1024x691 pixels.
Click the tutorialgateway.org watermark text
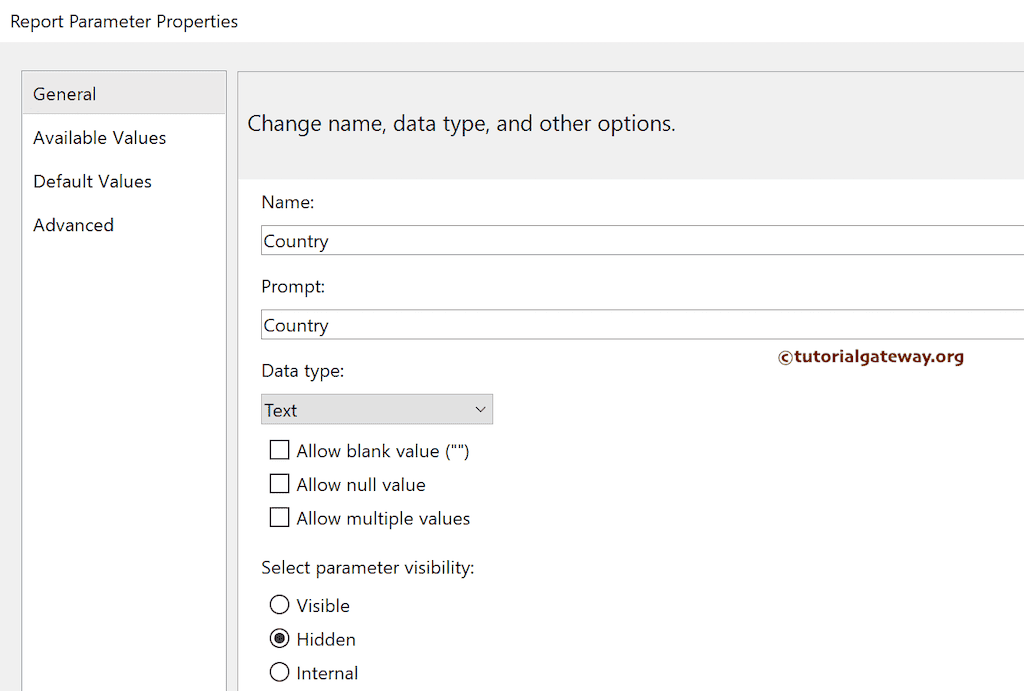pyautogui.click(x=871, y=356)
